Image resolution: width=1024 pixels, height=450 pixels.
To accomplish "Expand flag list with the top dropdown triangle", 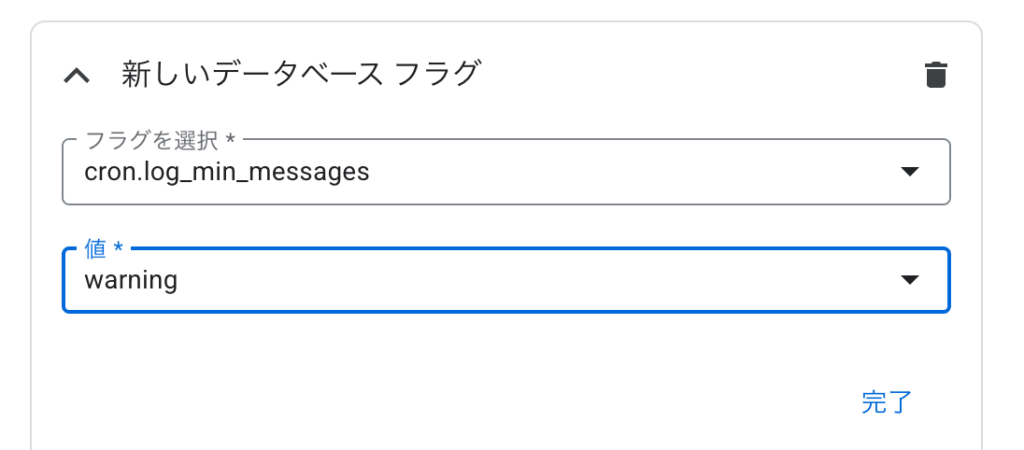I will 910,172.
